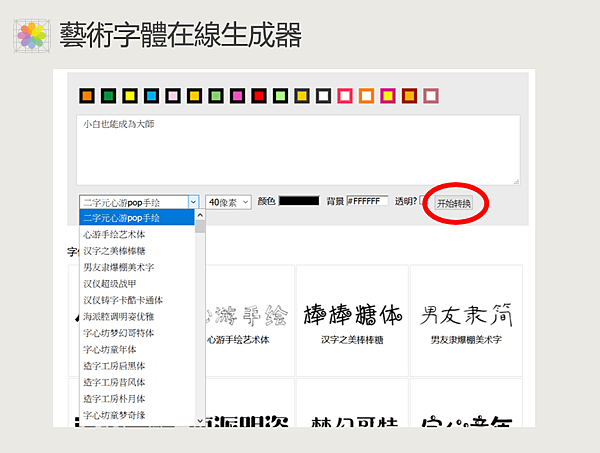Viewport: 600px width, 453px height.
Task: Select 汉字之美棒棒糖 from font list
Action: pos(137,251)
